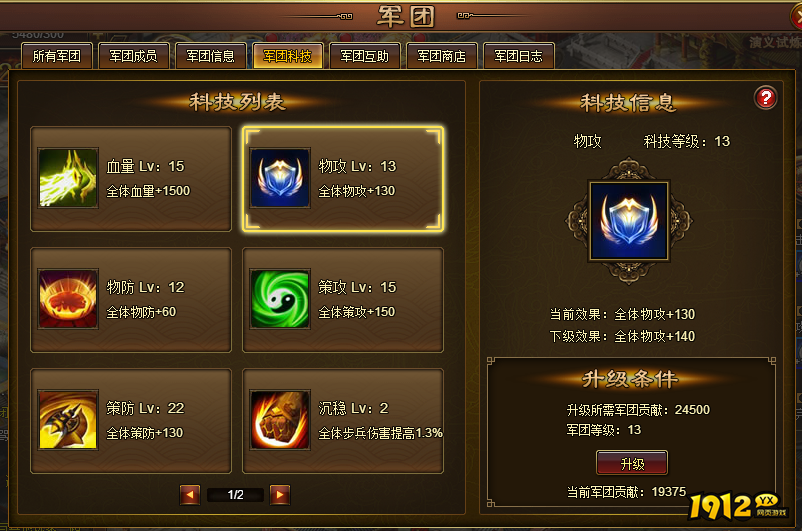Select the 血量 green arrow tech icon
The width and height of the screenshot is (802, 531).
[68, 178]
